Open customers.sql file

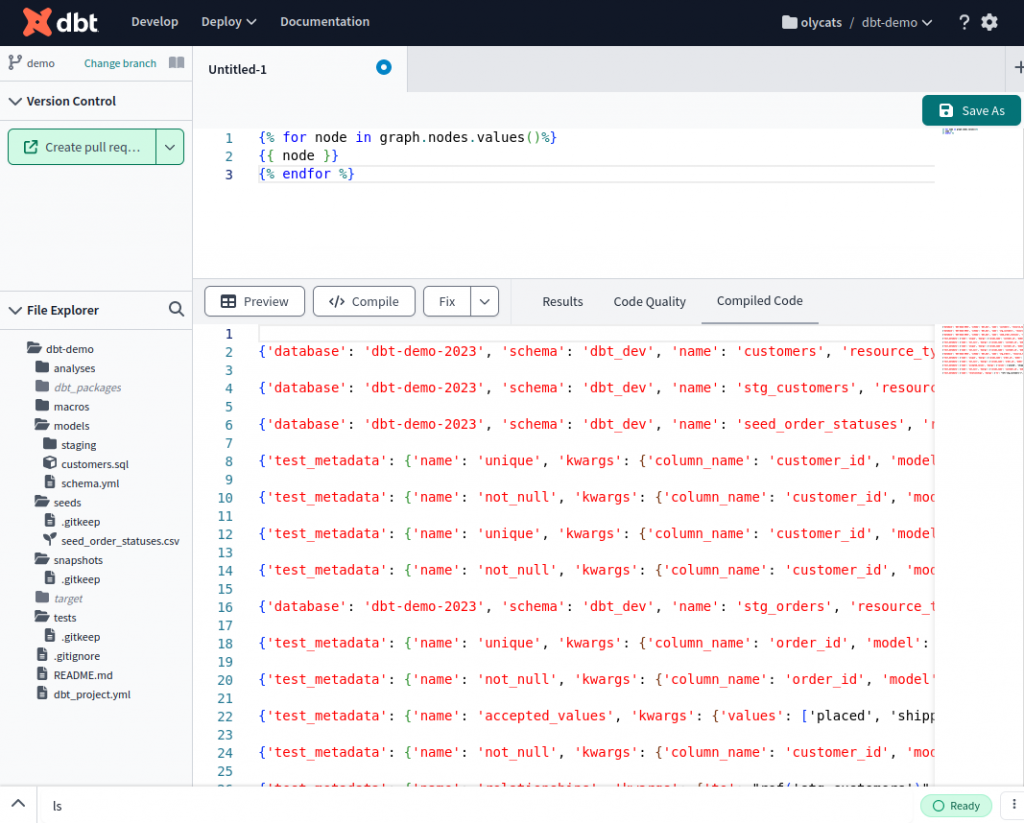(x=95, y=464)
